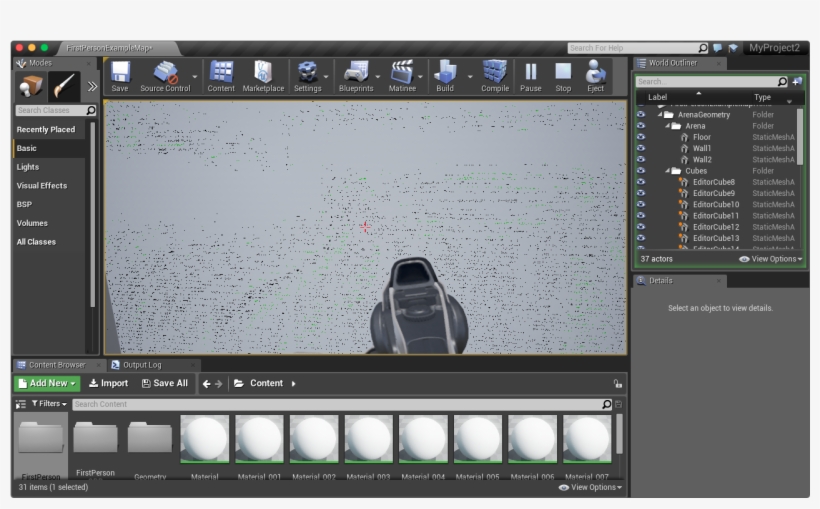
Task: Collapse the Cubes folder tree node
Action: point(667,171)
